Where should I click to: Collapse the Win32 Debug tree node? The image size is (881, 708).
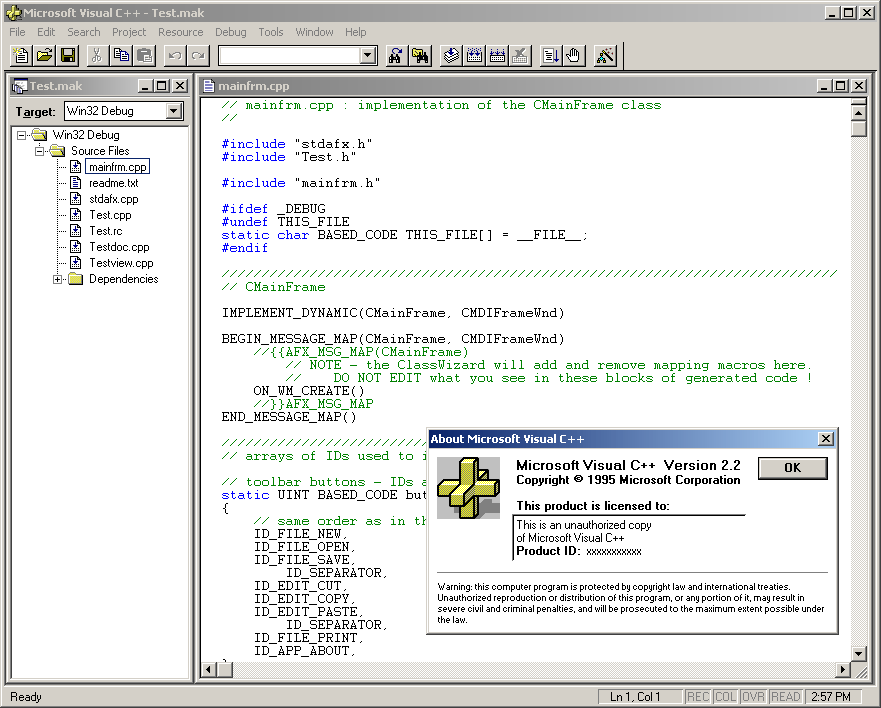(x=21, y=135)
